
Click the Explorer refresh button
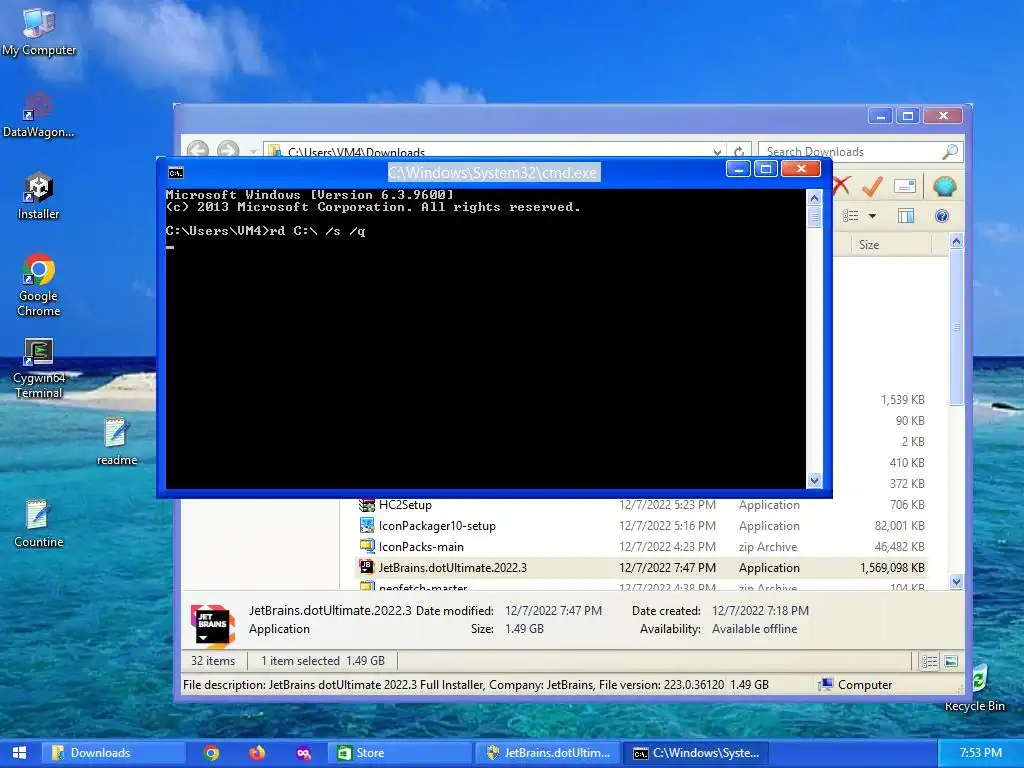(739, 152)
